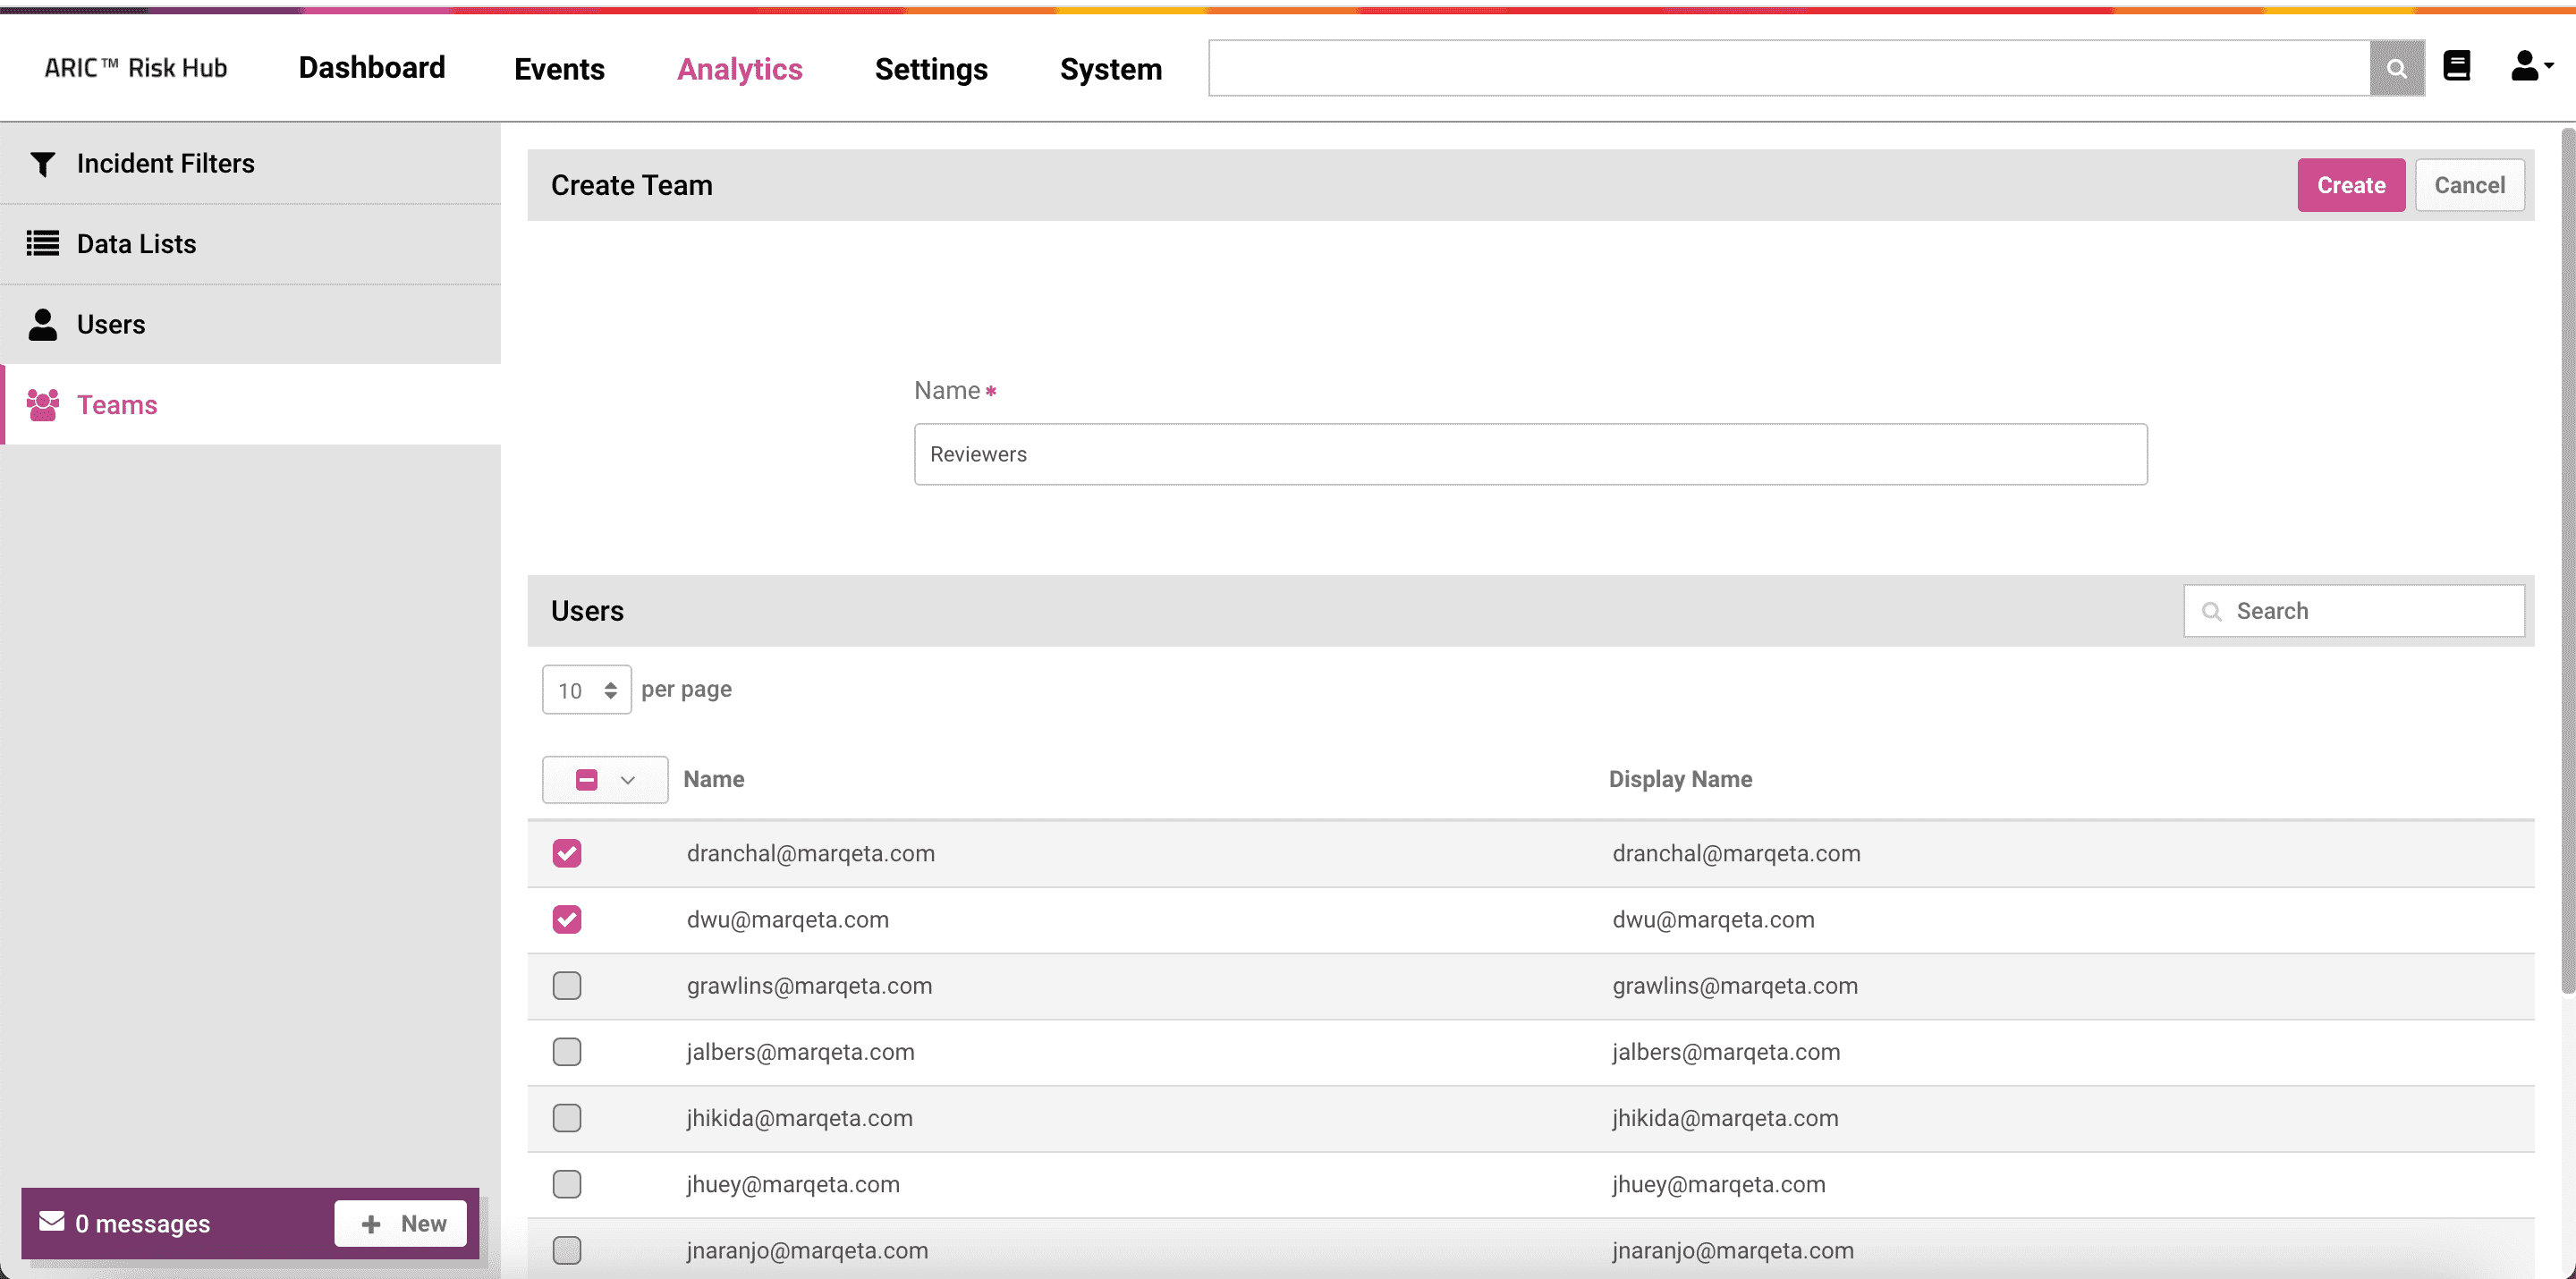Select Data Lists in sidebar

[x=250, y=244]
